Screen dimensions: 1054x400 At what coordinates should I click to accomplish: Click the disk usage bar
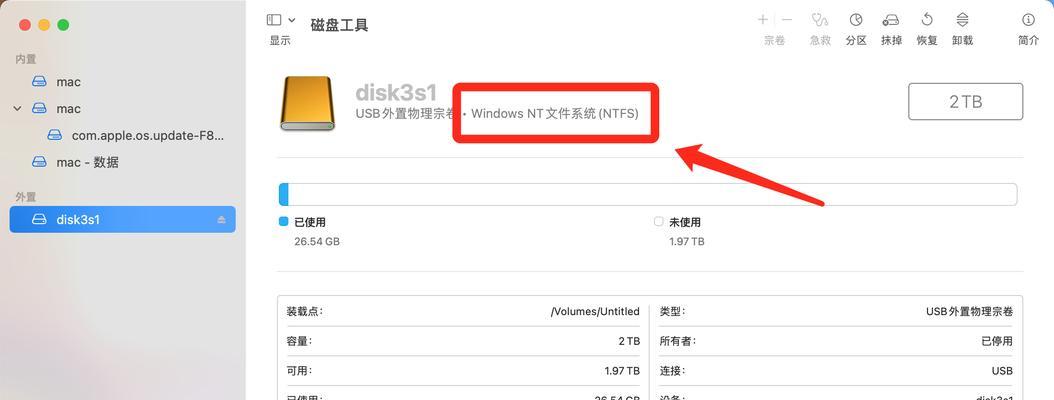[647, 194]
